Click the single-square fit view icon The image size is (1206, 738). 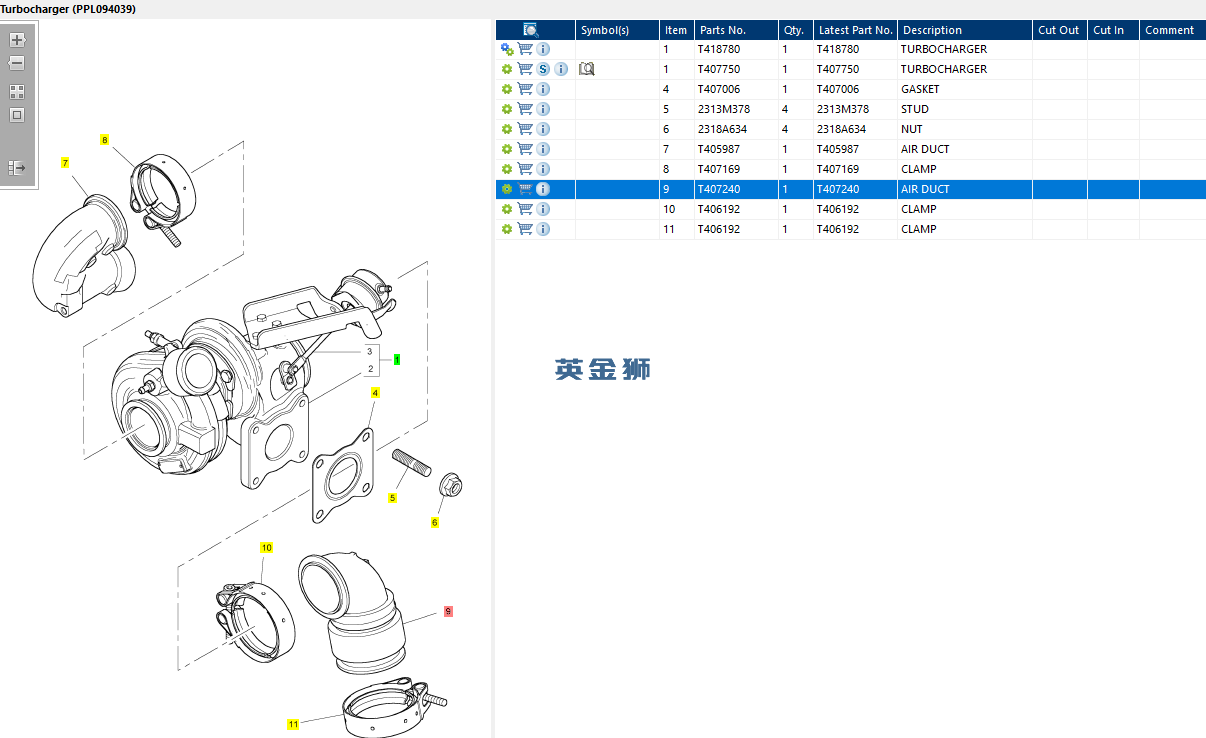click(17, 115)
